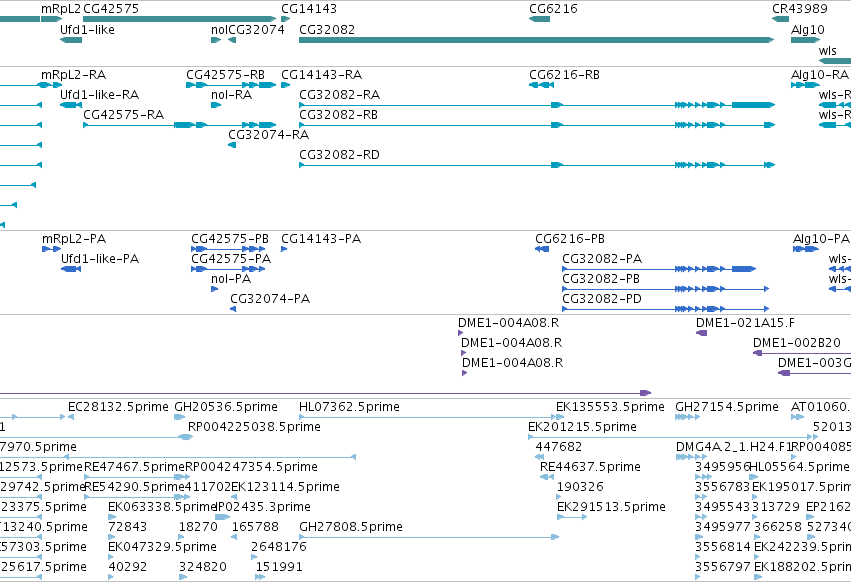
Task: Select protein nol-PA
Action: point(214,289)
